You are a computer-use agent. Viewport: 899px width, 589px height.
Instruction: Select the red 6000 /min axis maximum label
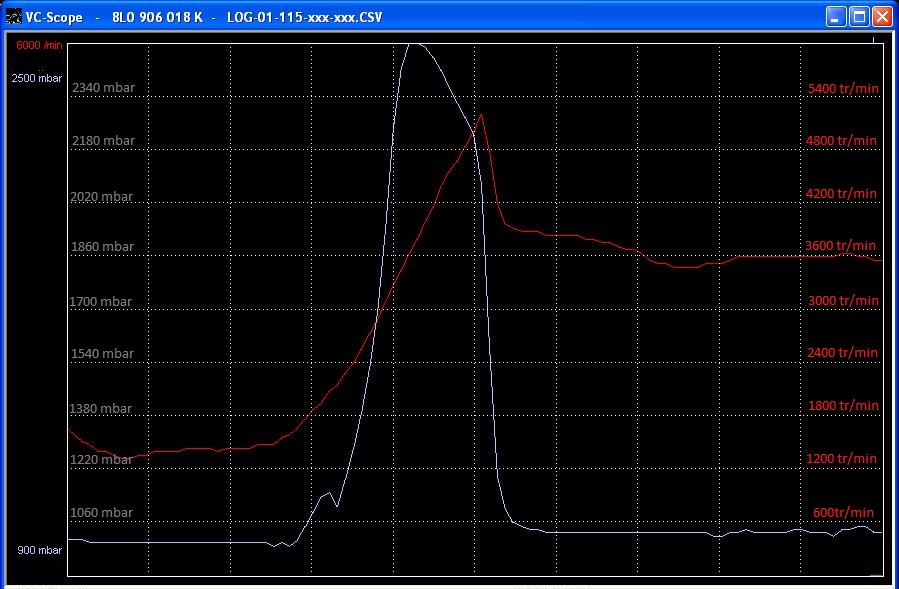pyautogui.click(x=38, y=45)
